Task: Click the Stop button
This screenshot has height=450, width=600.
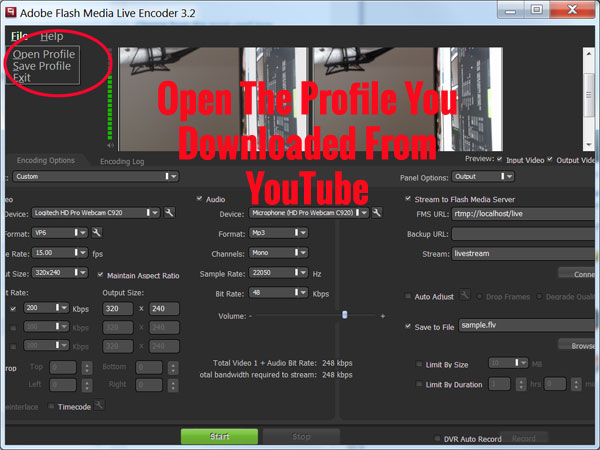Action: coord(301,436)
